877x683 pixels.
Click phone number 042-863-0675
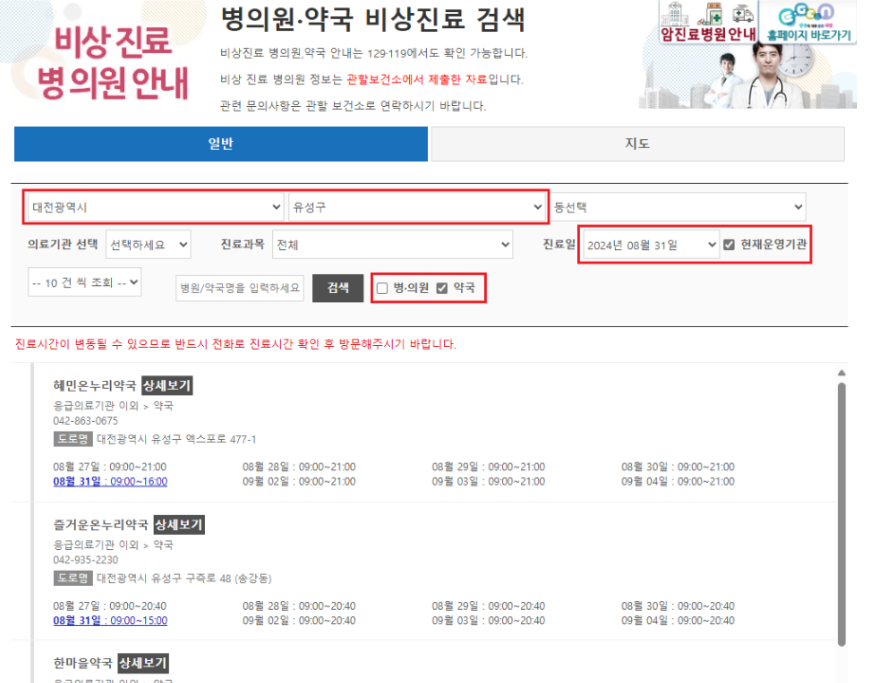coord(86,421)
